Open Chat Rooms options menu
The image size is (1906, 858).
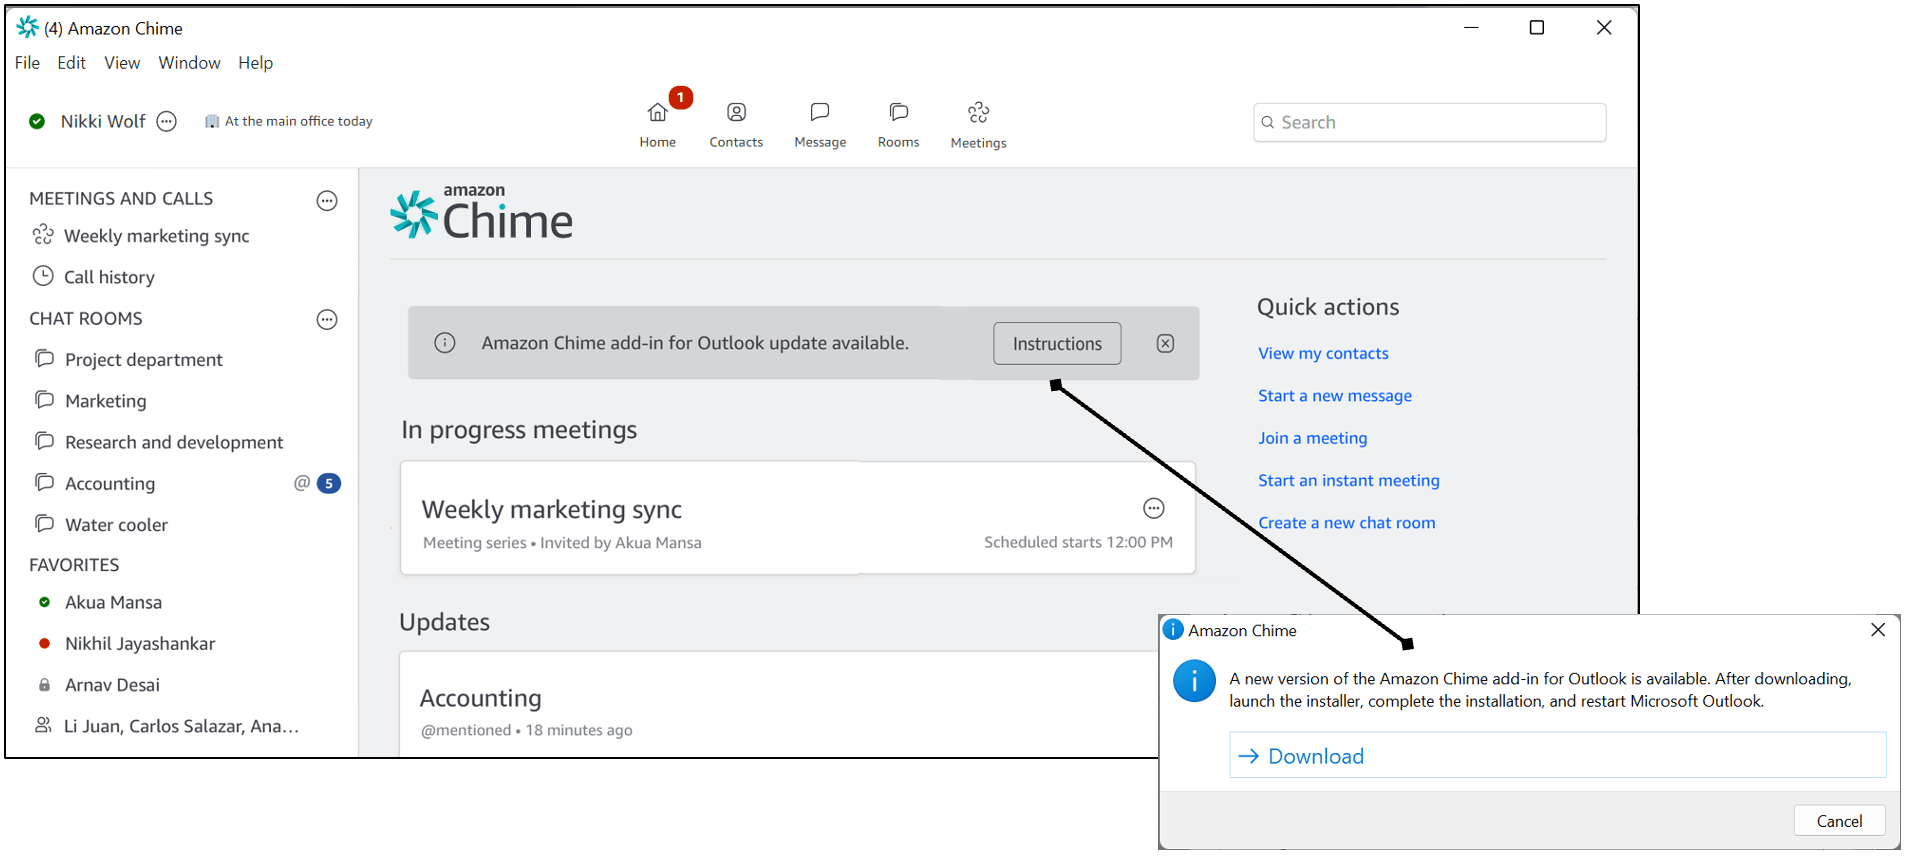tap(327, 320)
